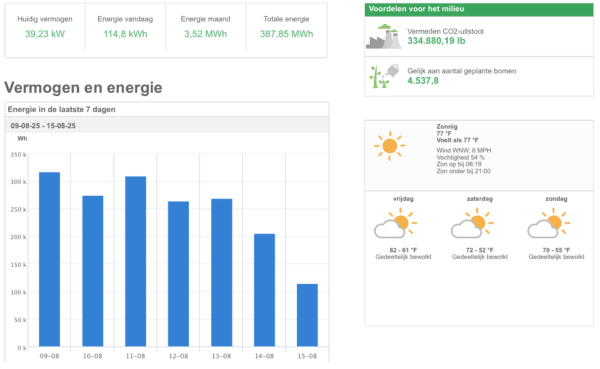Click the 72 - 52 °F forecast temperature
The height and width of the screenshot is (369, 600).
click(480, 250)
